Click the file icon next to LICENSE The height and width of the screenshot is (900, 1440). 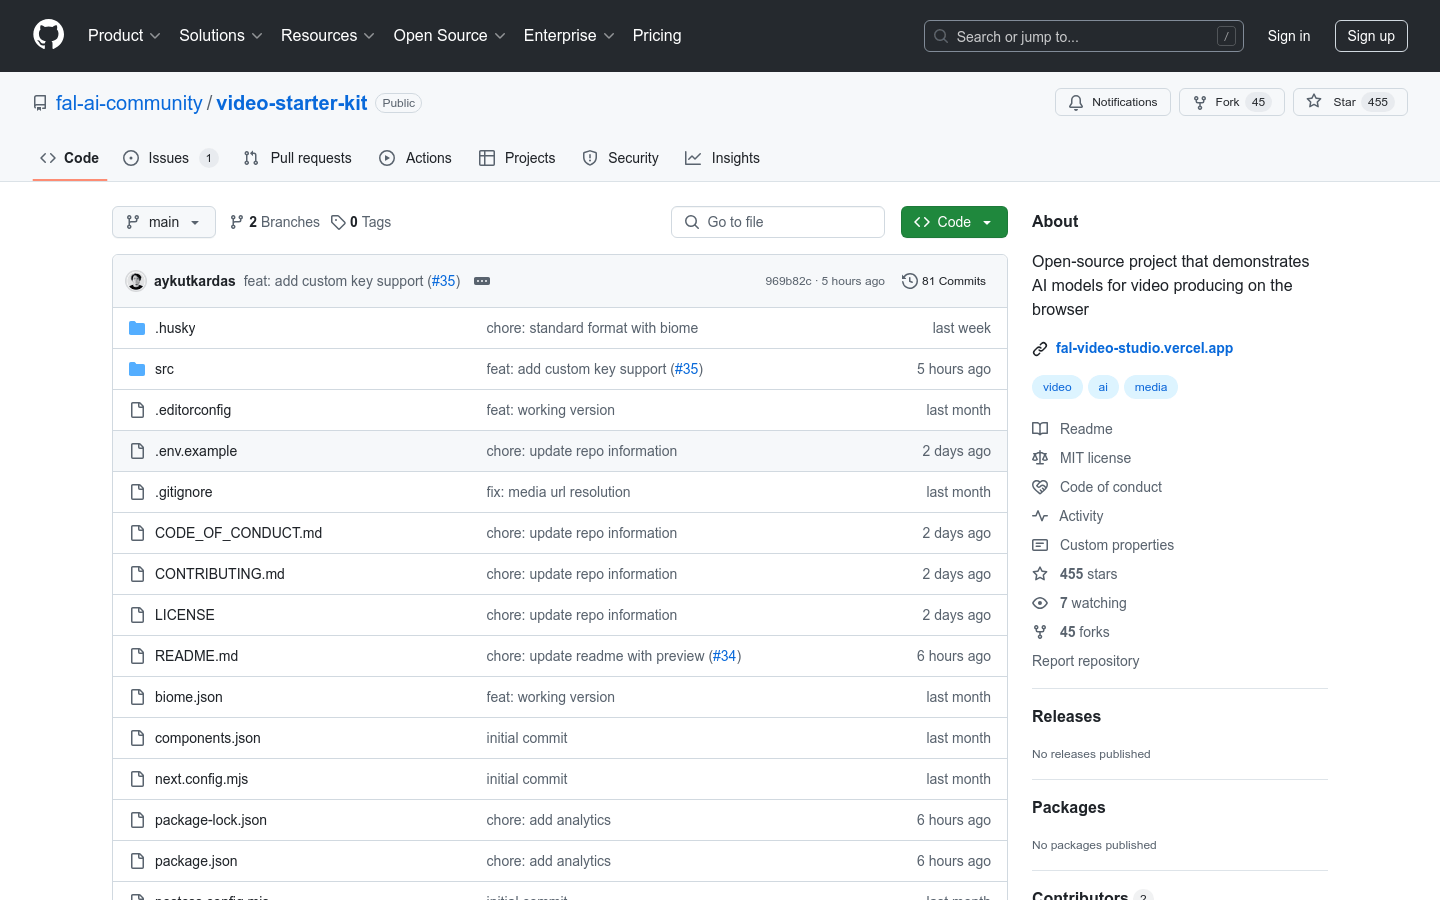pyautogui.click(x=137, y=615)
